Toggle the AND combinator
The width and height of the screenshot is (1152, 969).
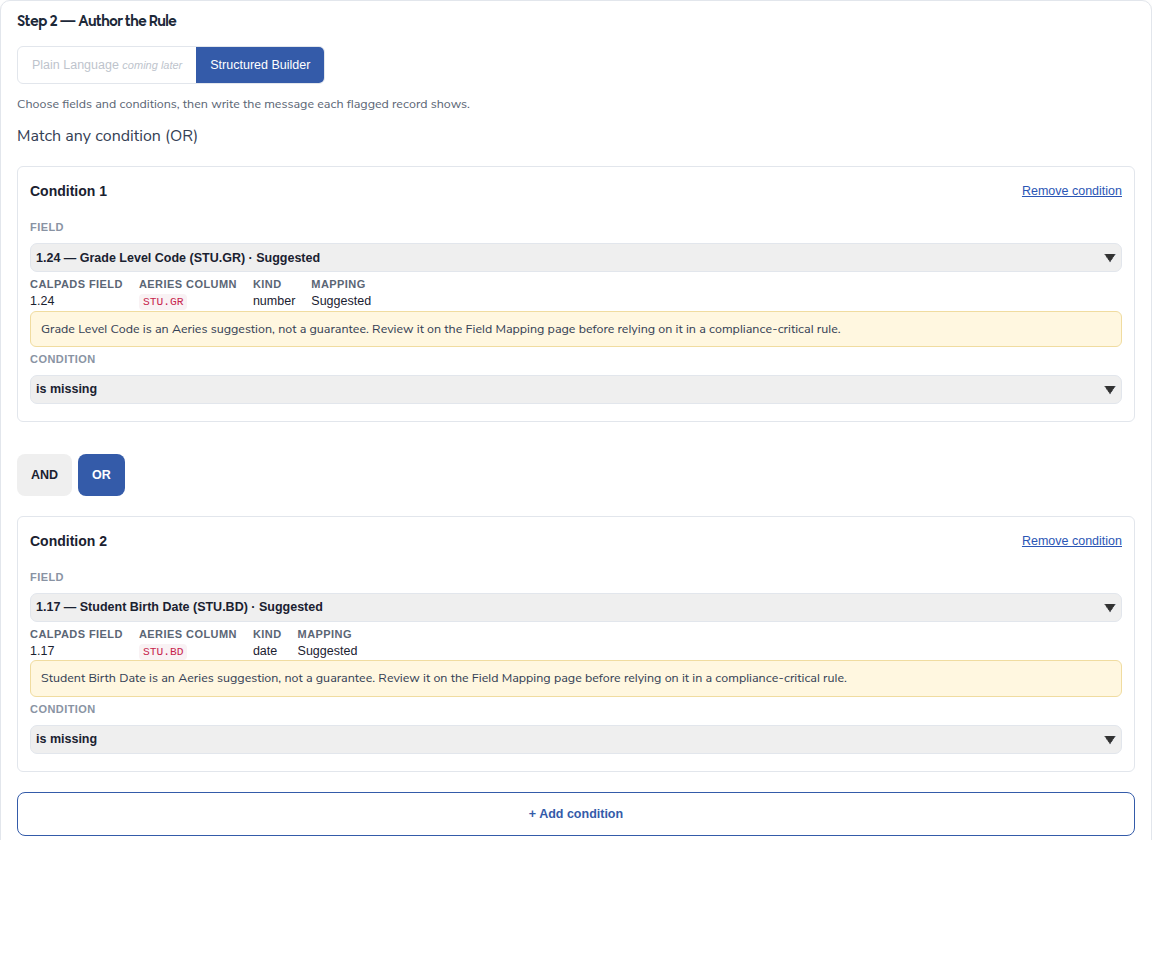(44, 475)
